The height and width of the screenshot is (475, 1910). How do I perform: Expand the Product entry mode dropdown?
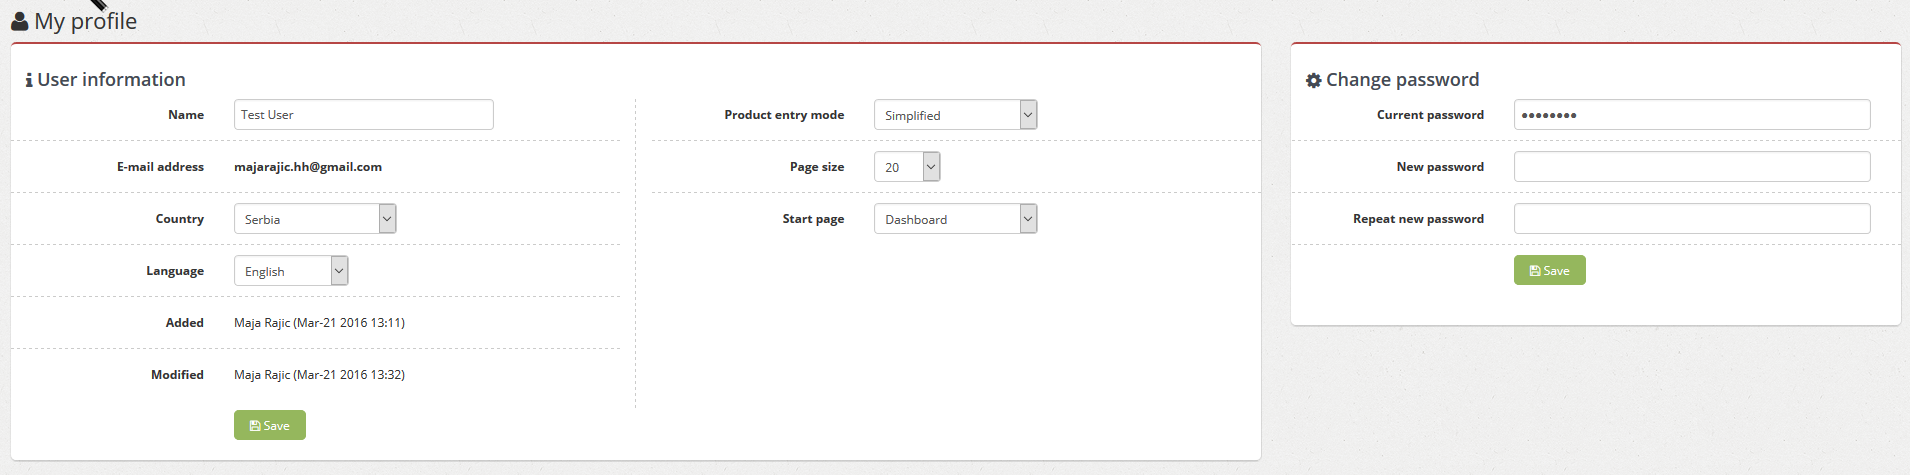pos(955,115)
